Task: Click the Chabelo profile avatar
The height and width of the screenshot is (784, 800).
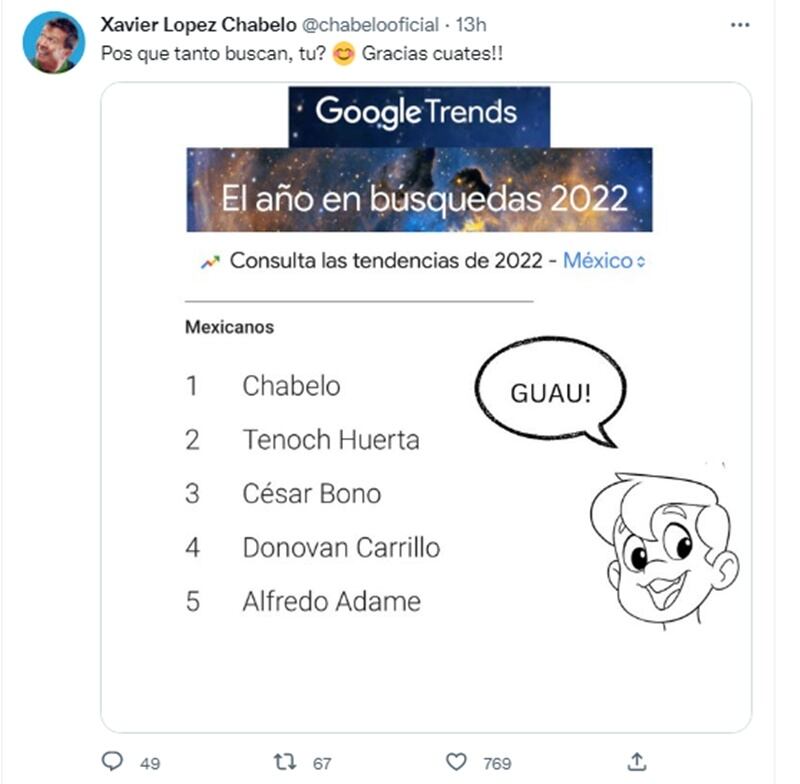Action: coord(53,42)
